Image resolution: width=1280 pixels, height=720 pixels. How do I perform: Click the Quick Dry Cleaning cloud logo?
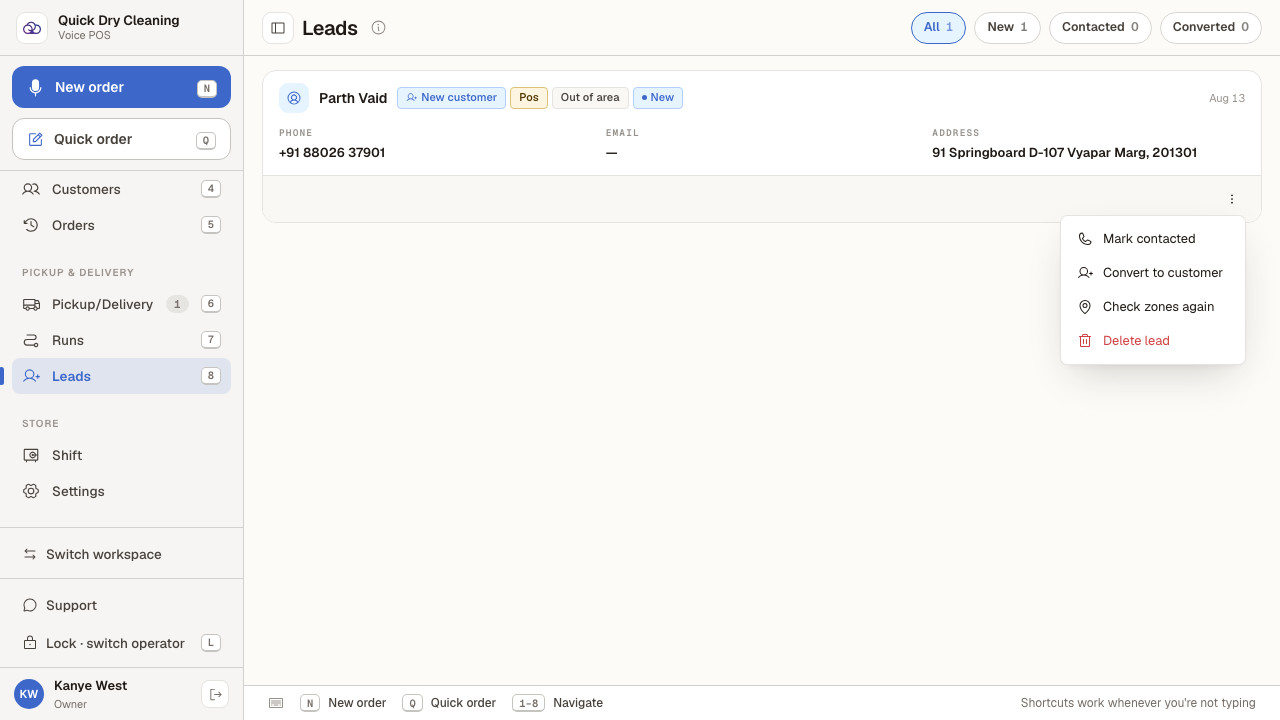[32, 28]
